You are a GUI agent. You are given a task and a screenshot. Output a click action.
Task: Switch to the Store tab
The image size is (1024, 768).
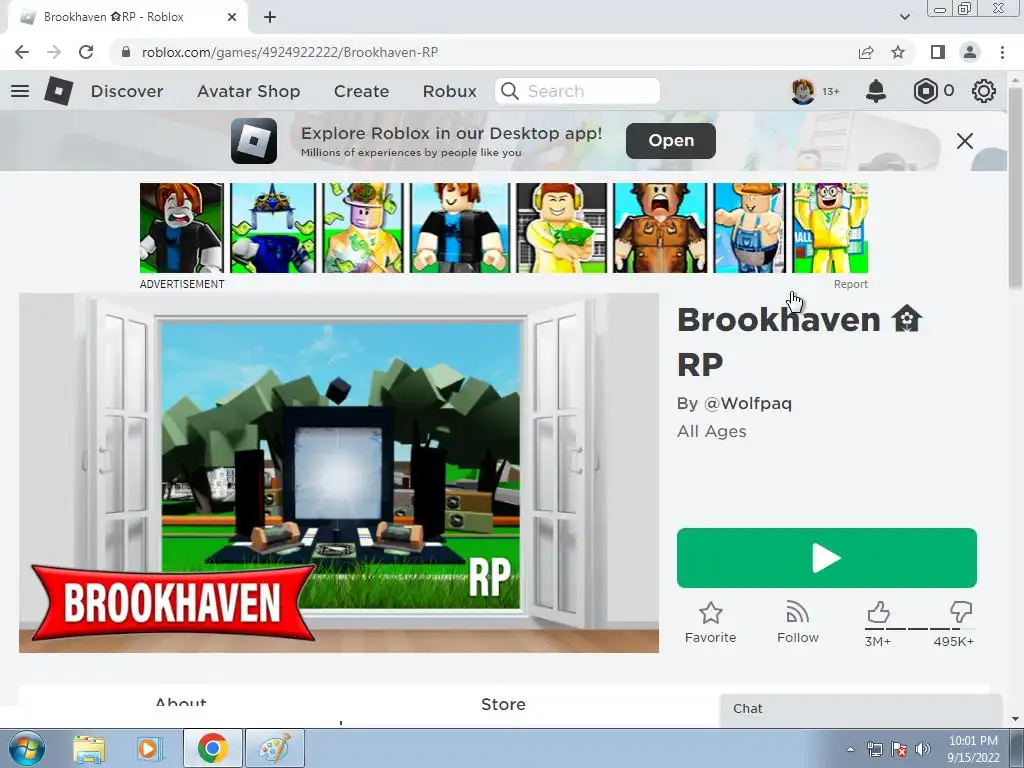click(503, 704)
